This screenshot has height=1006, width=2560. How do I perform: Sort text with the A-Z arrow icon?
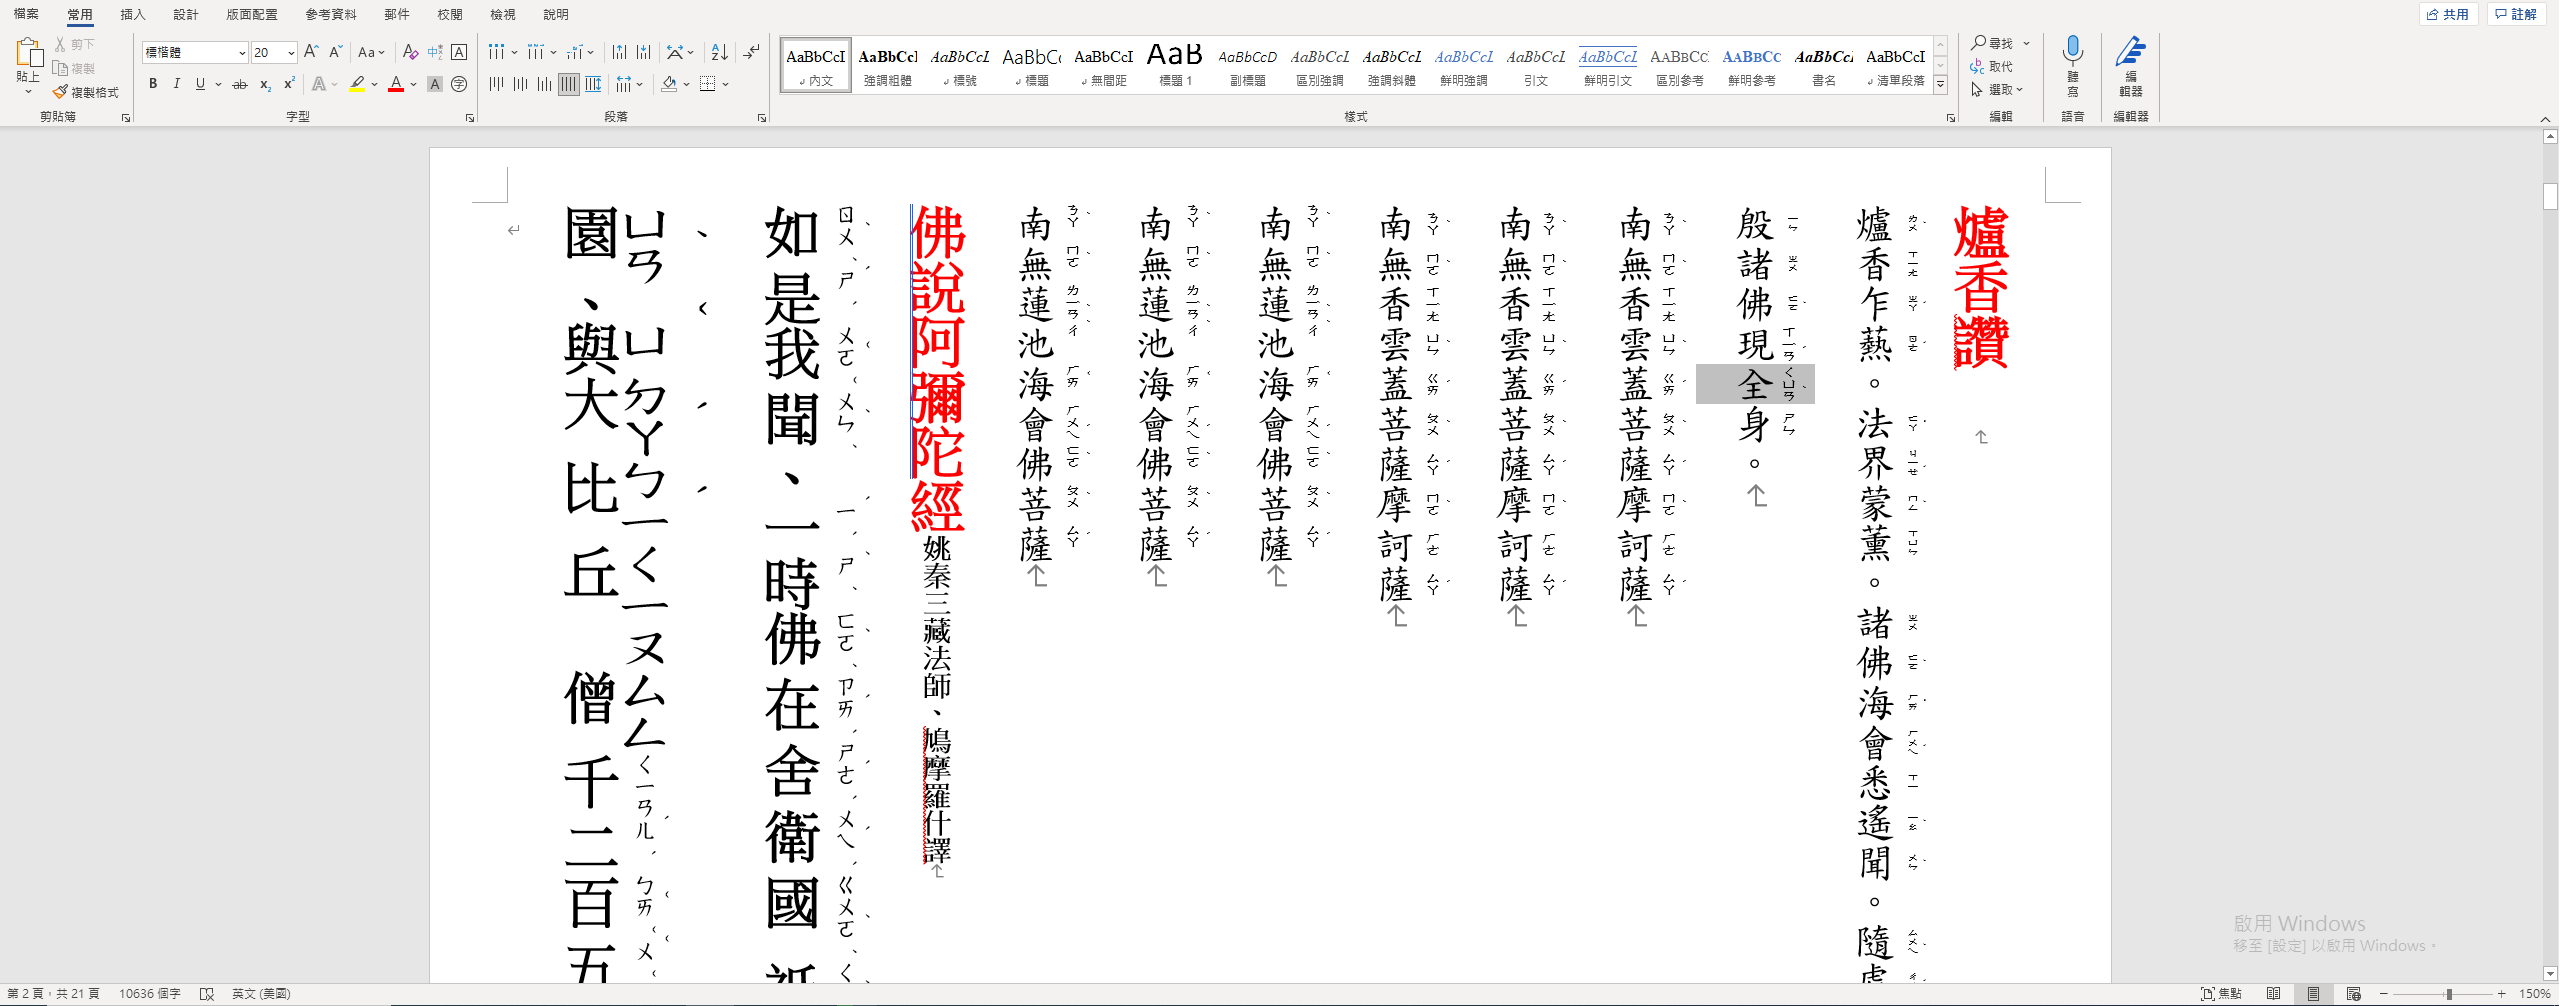coord(719,52)
